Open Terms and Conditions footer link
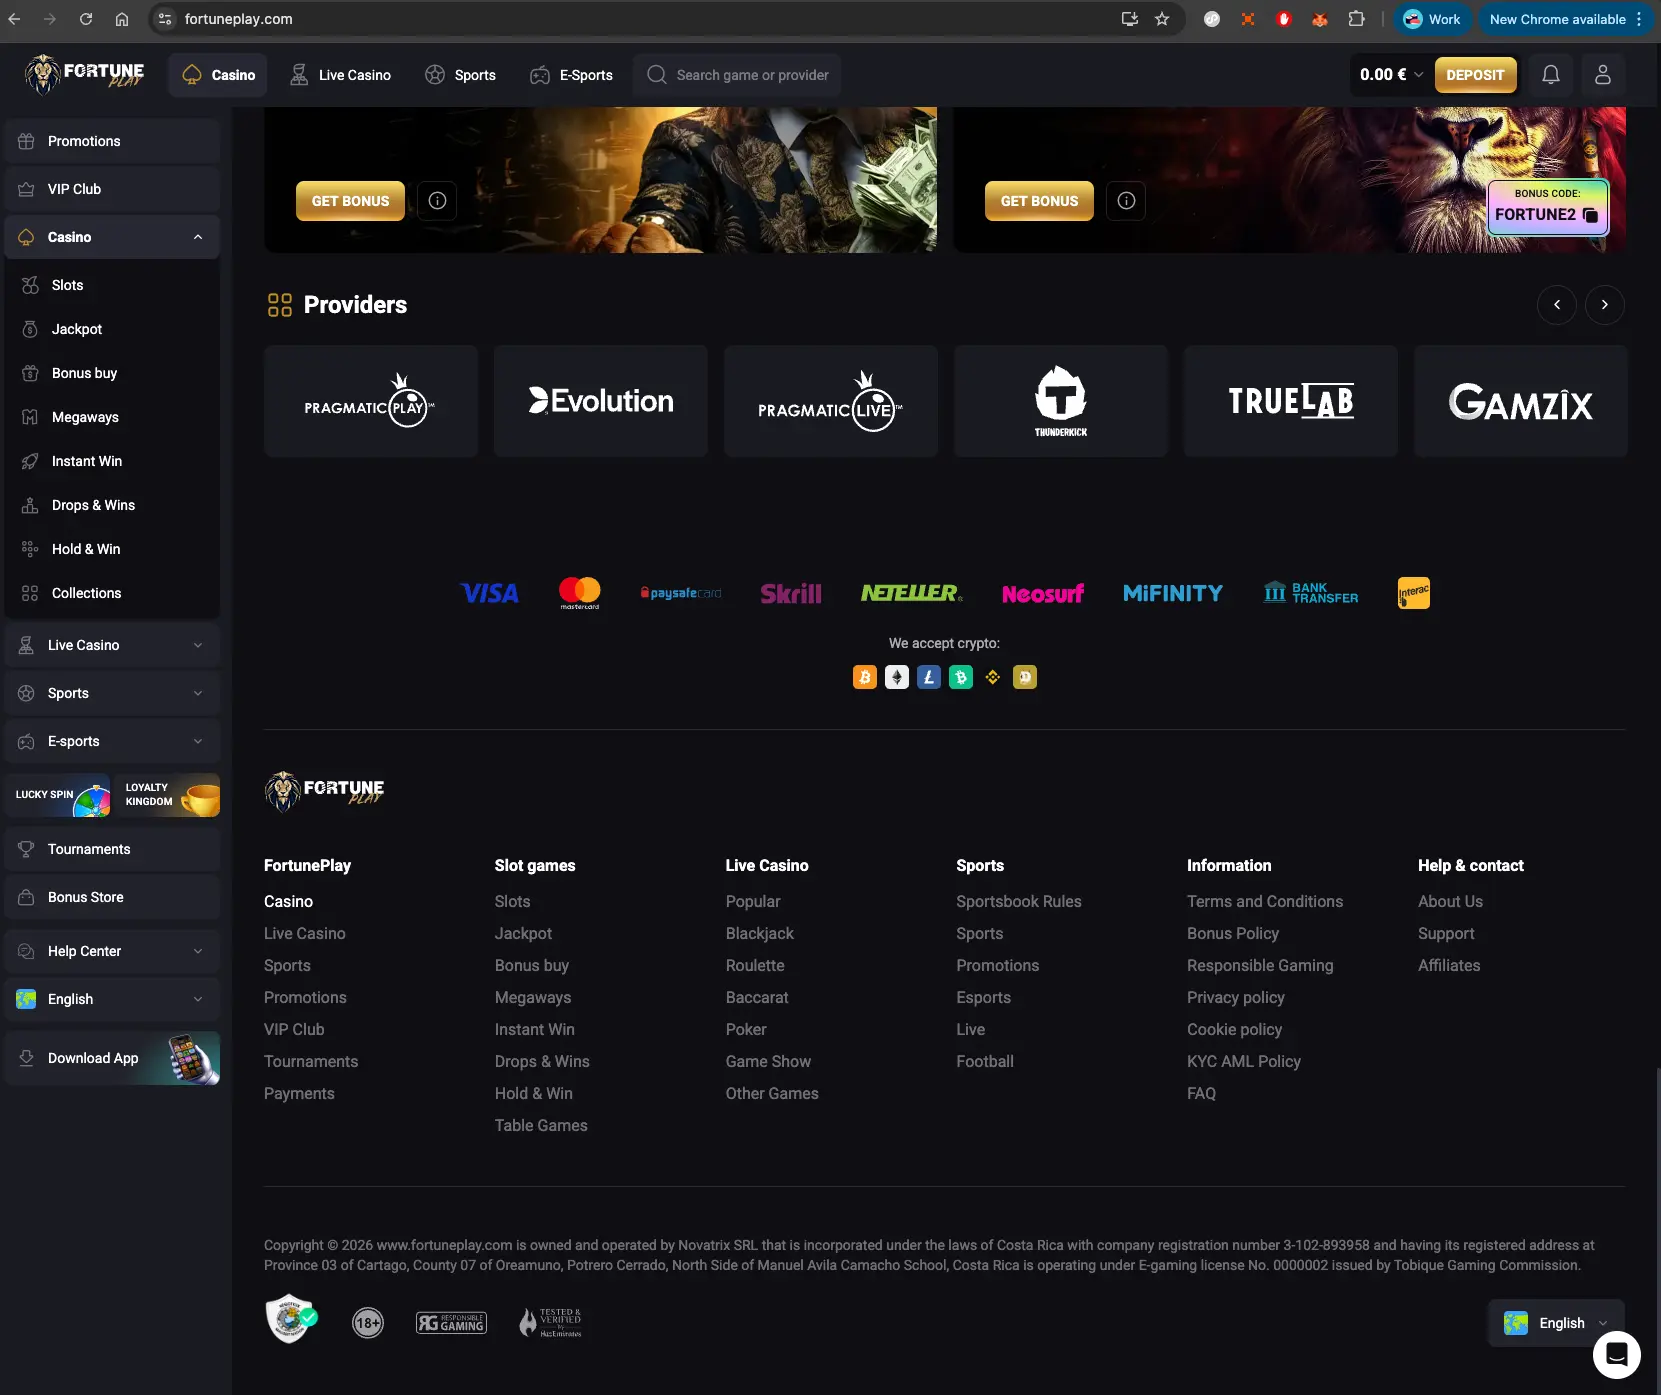Image resolution: width=1661 pixels, height=1395 pixels. (1264, 901)
